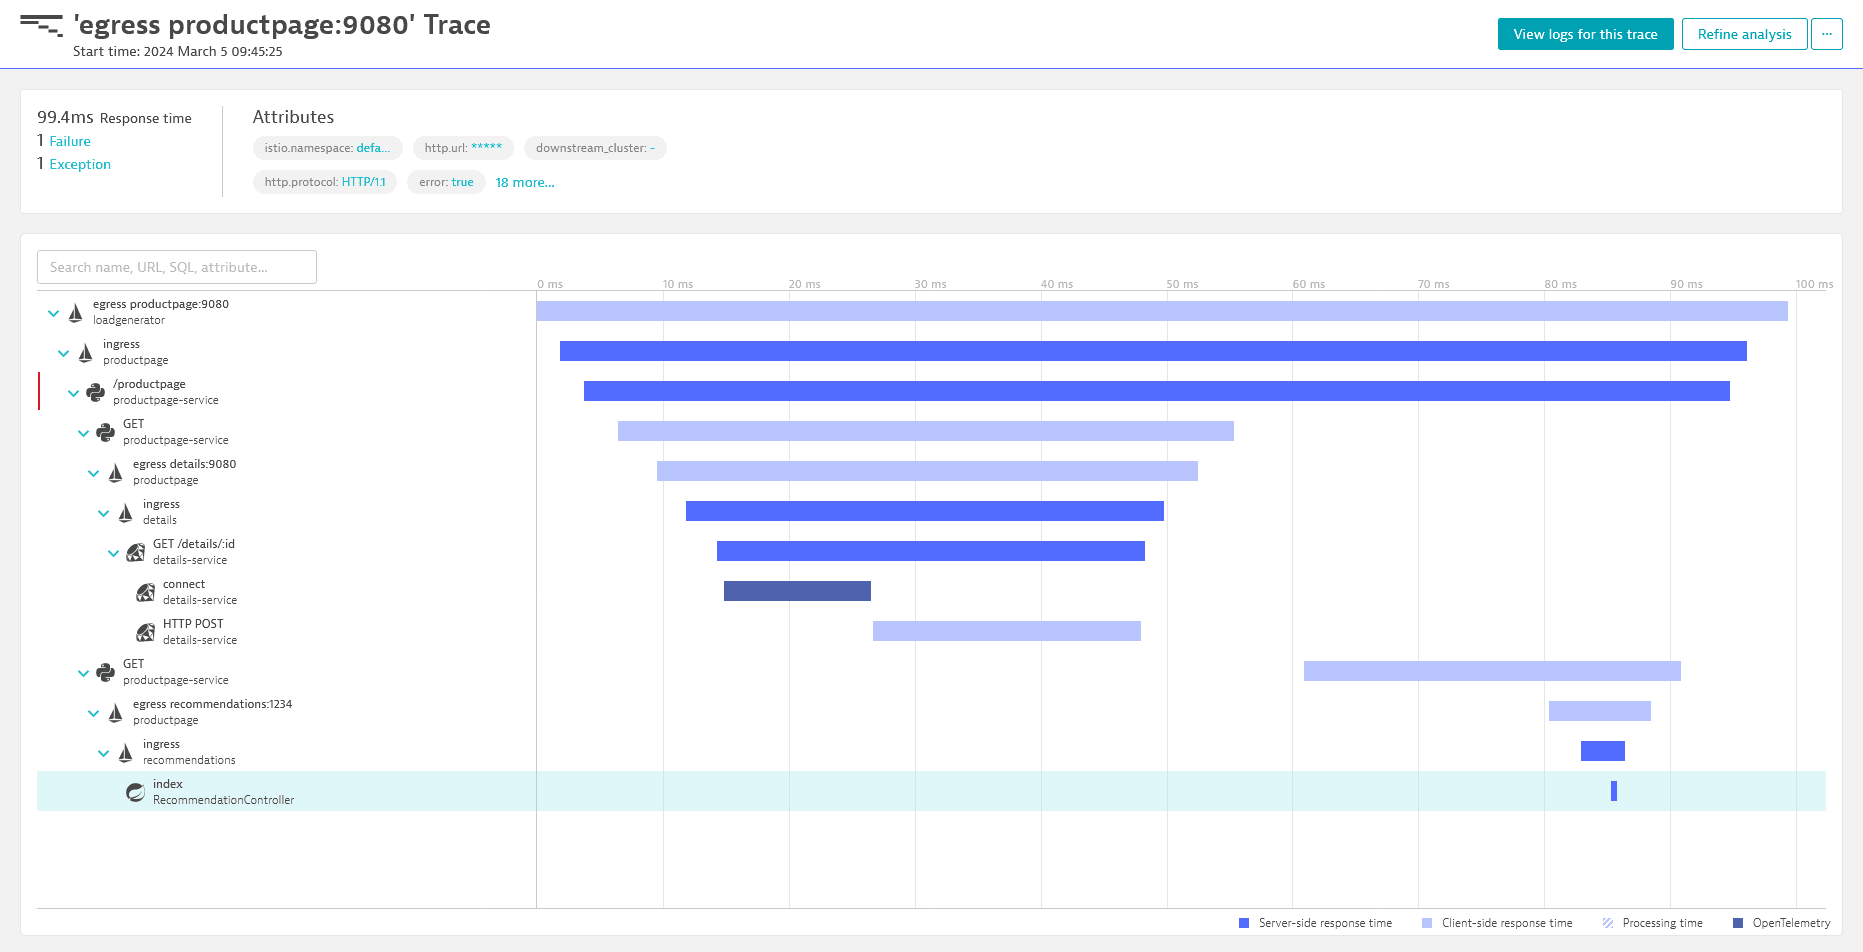
Task: Collapse the egress details:9080 span
Action: (94, 473)
